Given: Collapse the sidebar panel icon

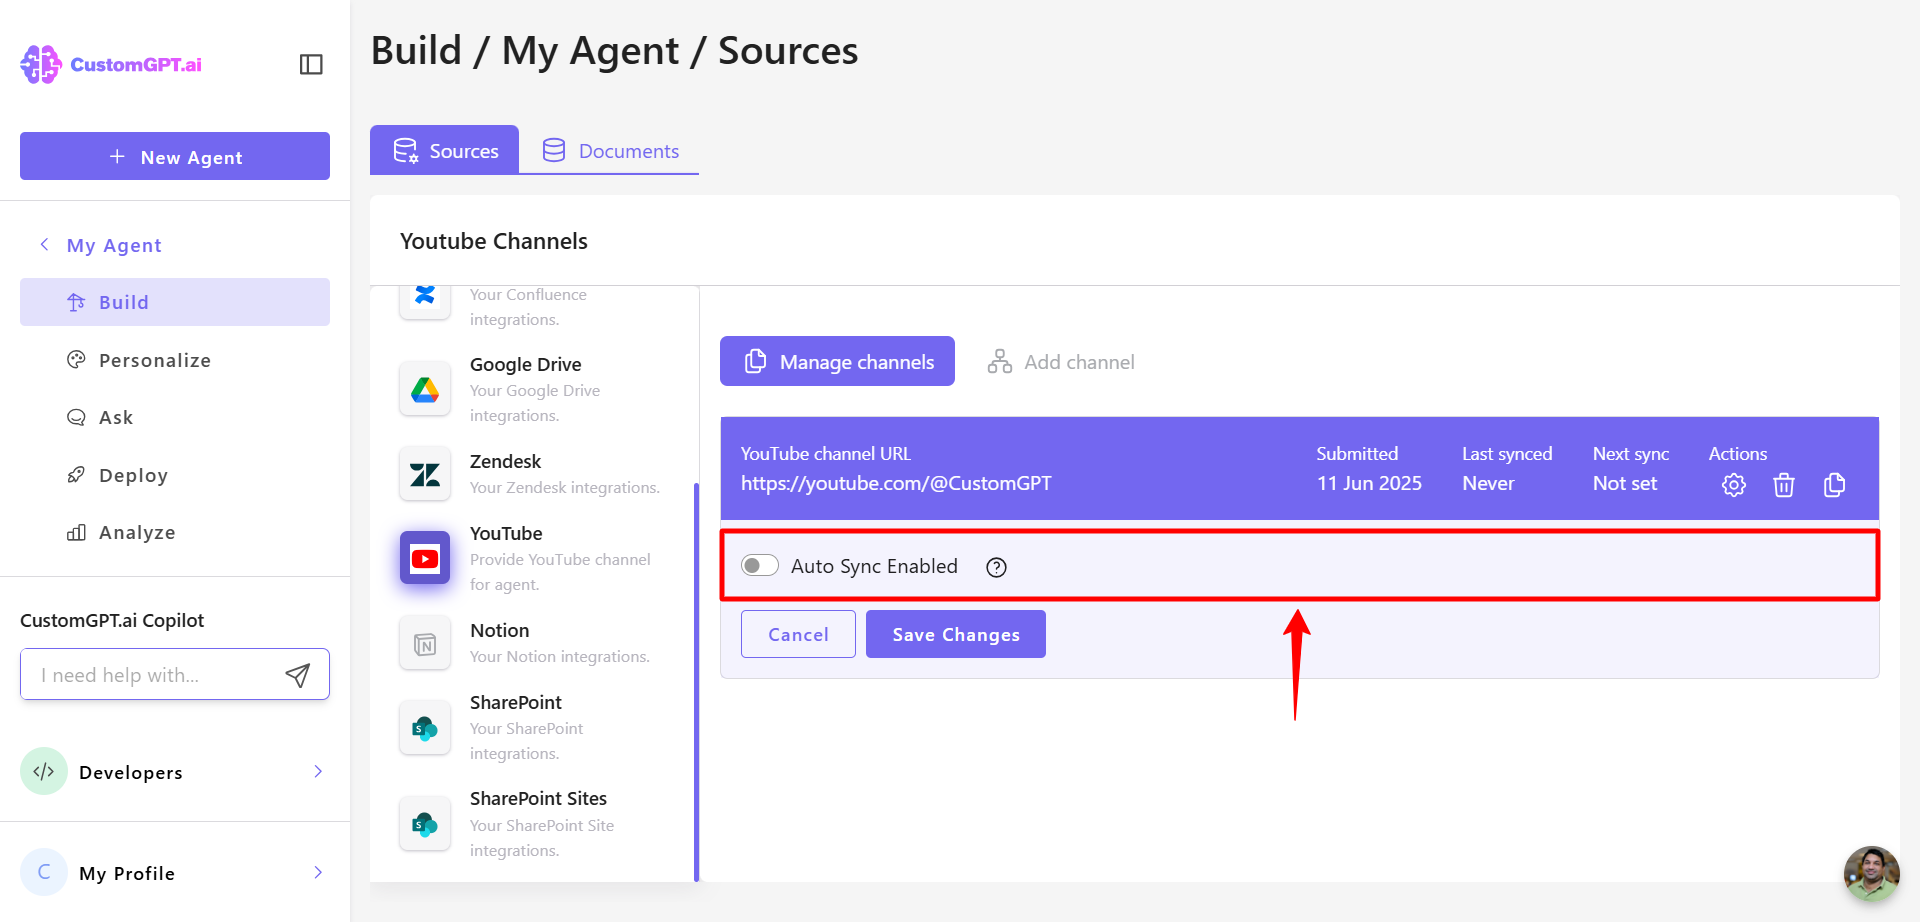Looking at the screenshot, I should (x=311, y=65).
